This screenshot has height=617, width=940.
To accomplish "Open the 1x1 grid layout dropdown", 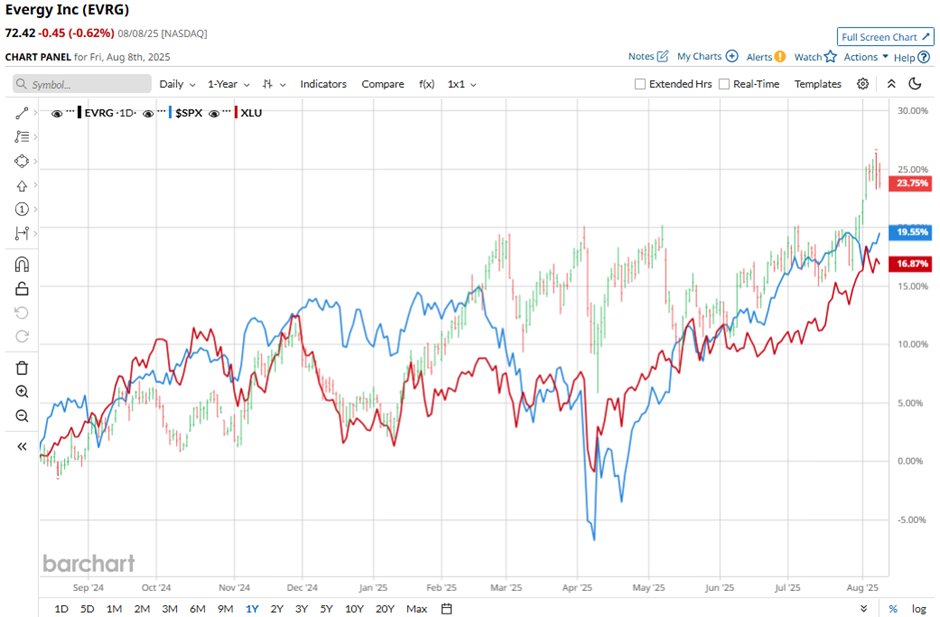I will coord(462,85).
